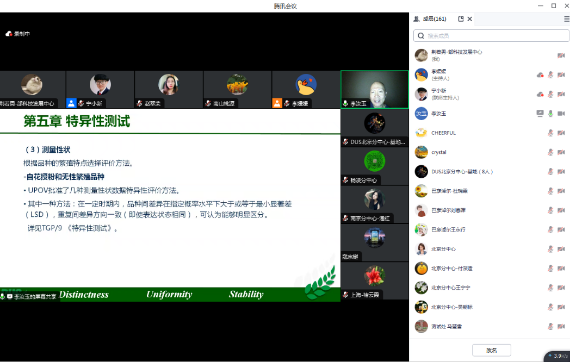Select the red flower avatar participant tile
The width and height of the screenshot is (570, 362).
pos(374,281)
